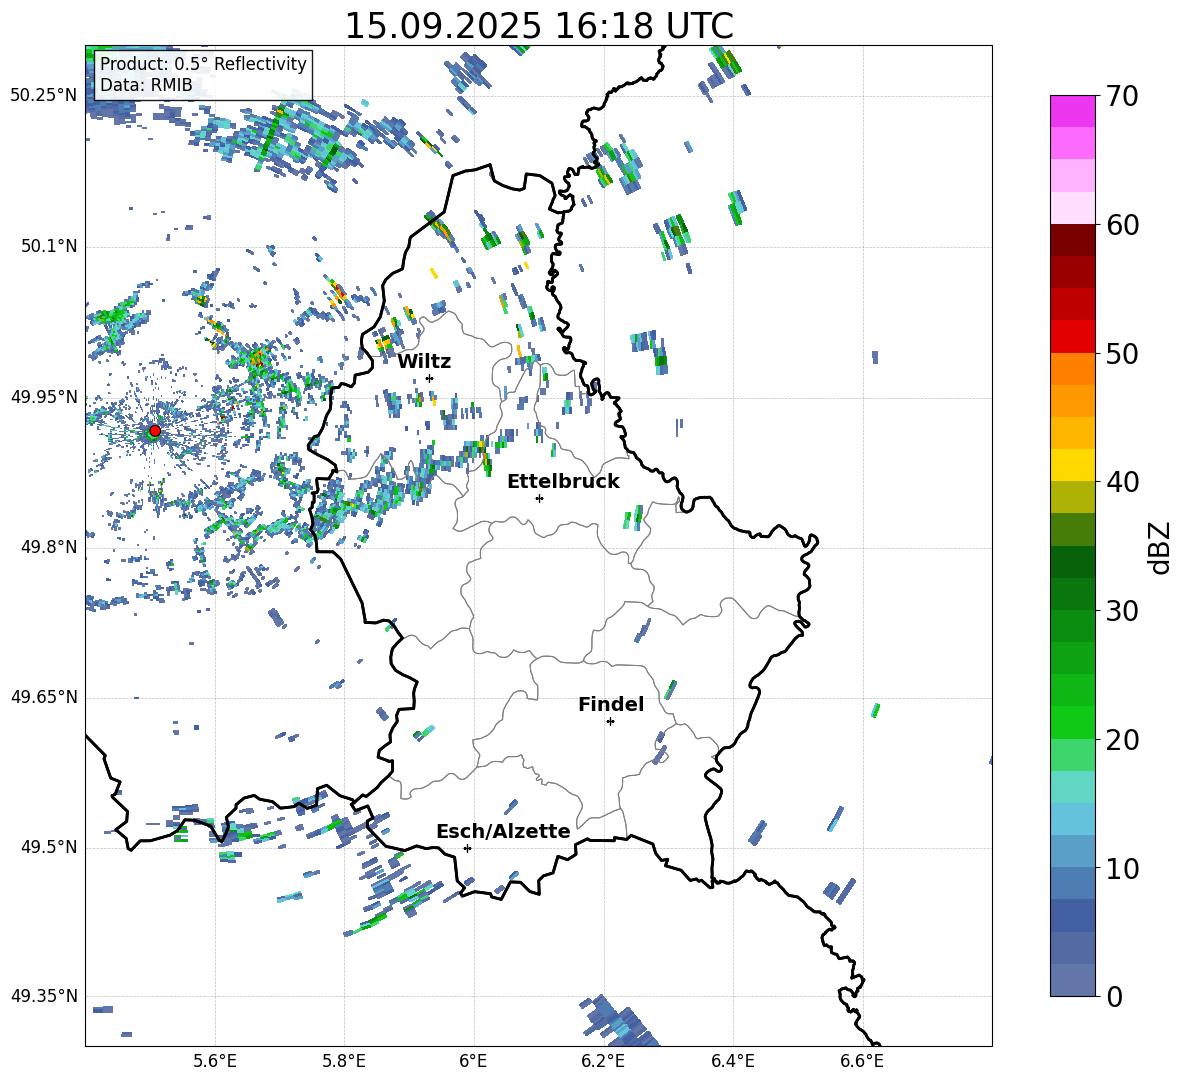Click the magenta top colorbar segment

pyautogui.click(x=1072, y=111)
